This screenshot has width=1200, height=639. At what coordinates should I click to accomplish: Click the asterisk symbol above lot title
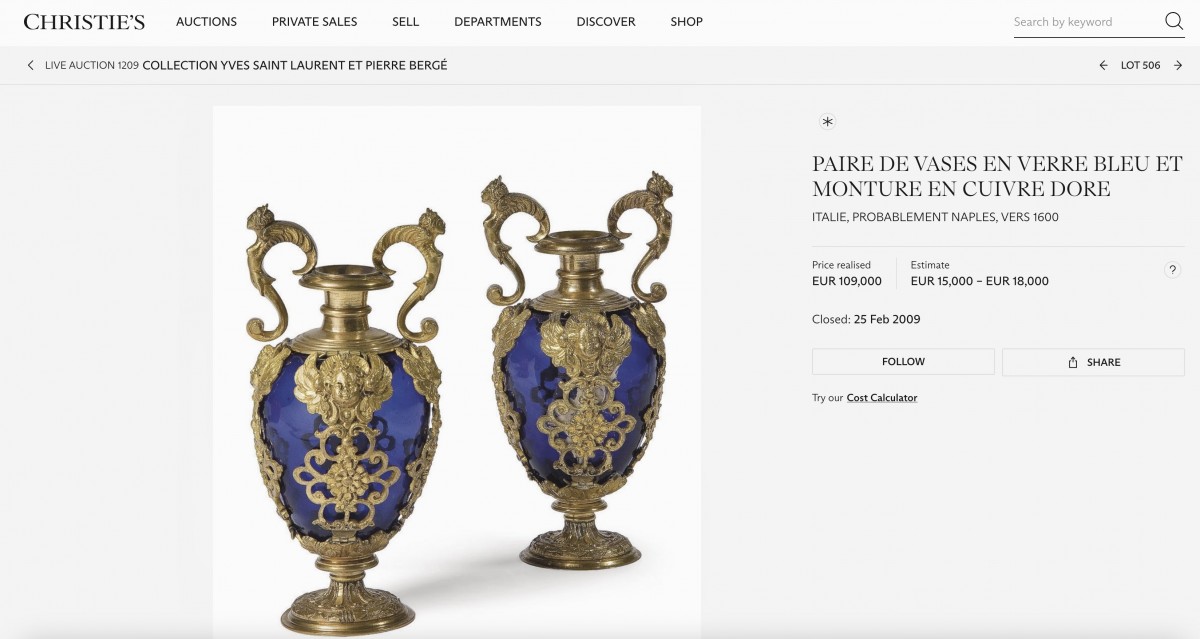coord(827,122)
